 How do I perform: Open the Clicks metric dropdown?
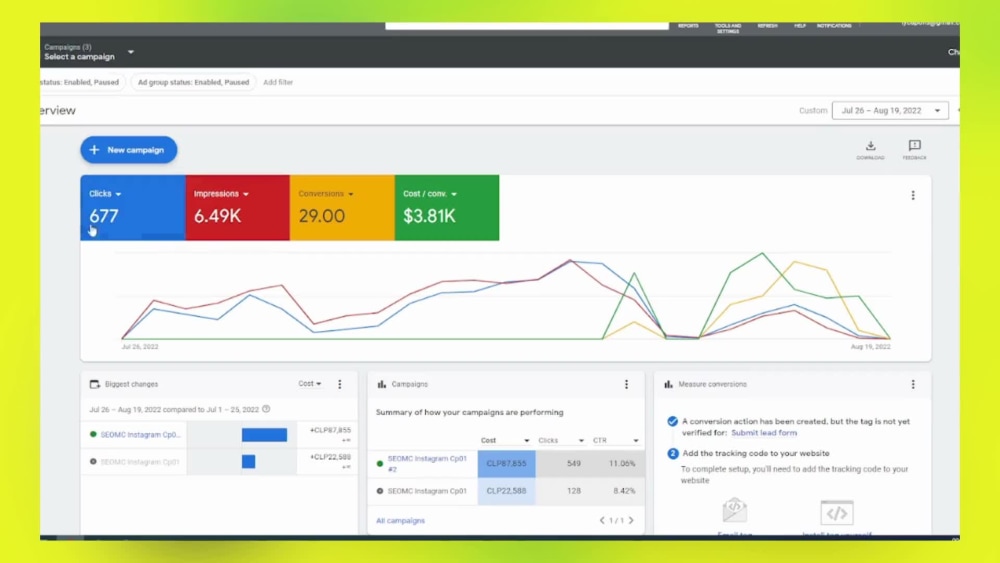(105, 194)
